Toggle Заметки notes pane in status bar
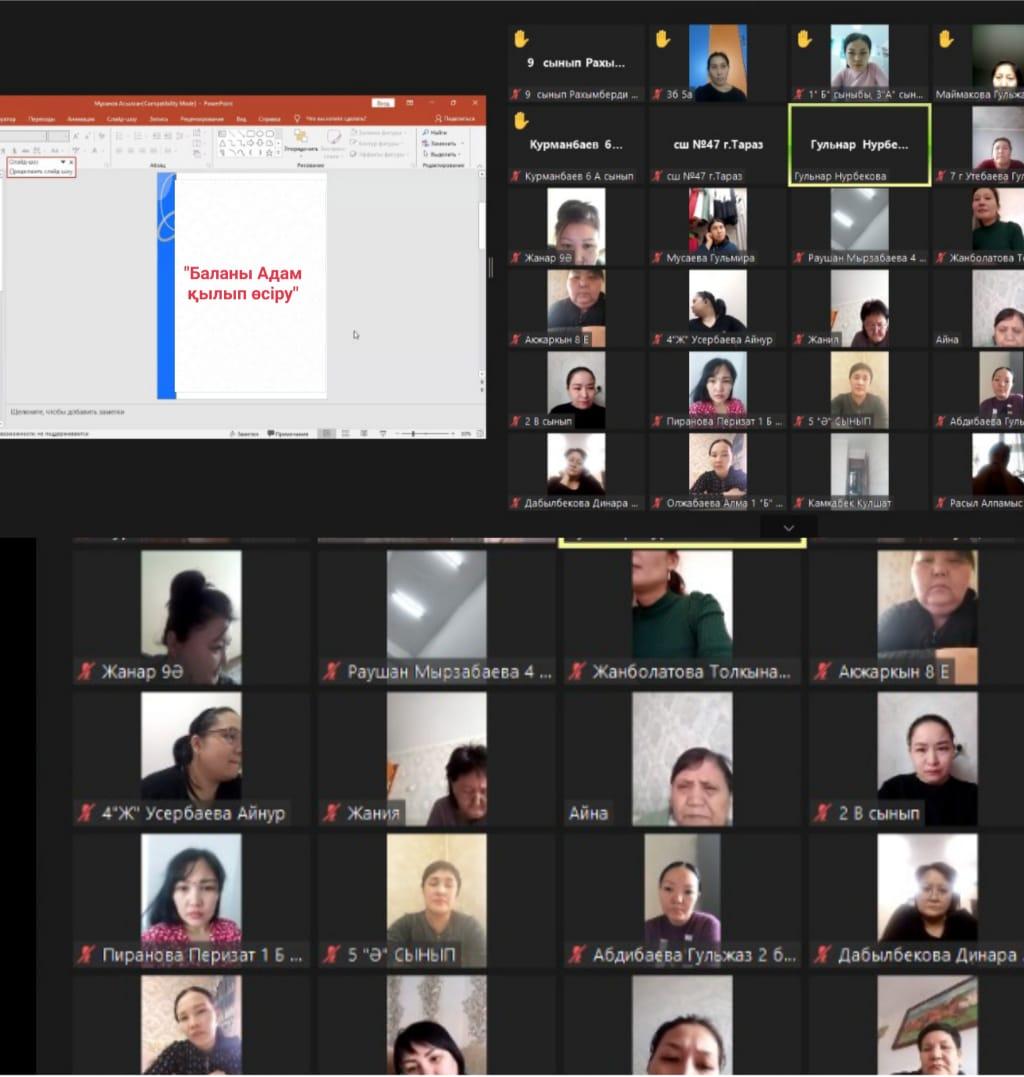 pos(244,434)
